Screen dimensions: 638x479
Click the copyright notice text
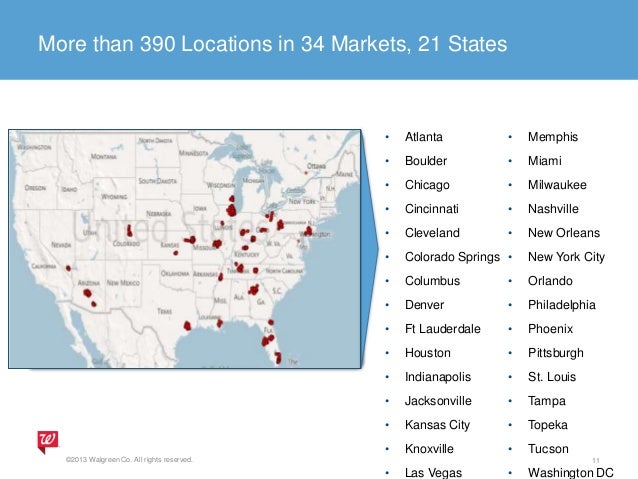tap(129, 459)
